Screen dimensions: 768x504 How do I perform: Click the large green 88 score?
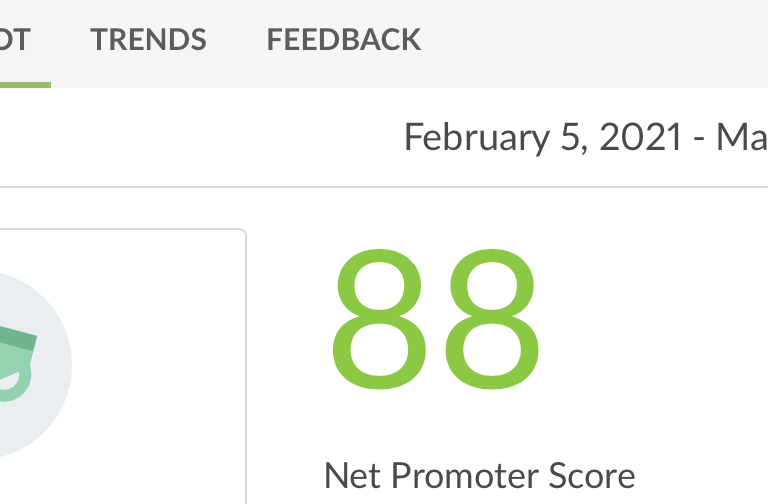(435, 321)
